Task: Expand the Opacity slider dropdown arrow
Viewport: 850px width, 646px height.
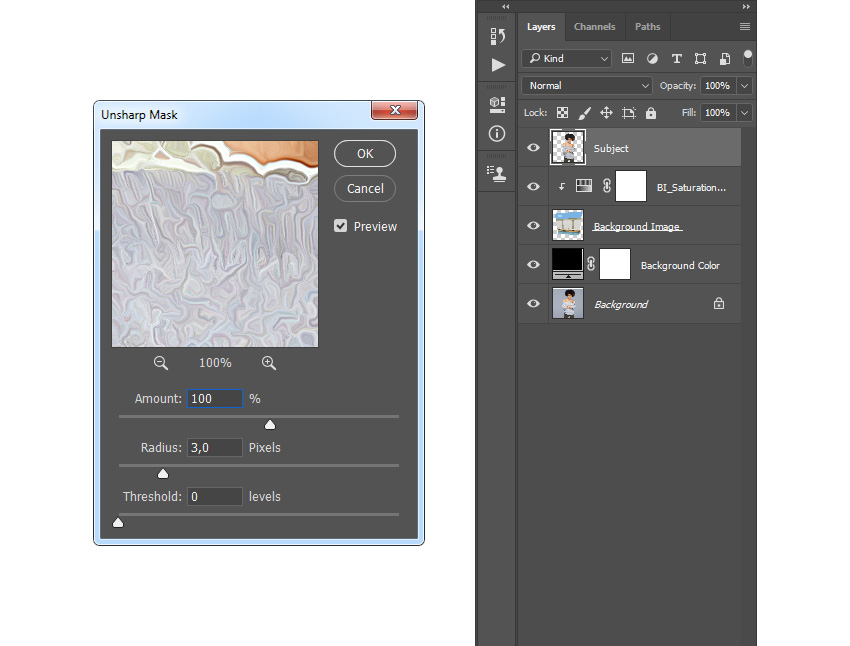Action: 744,86
